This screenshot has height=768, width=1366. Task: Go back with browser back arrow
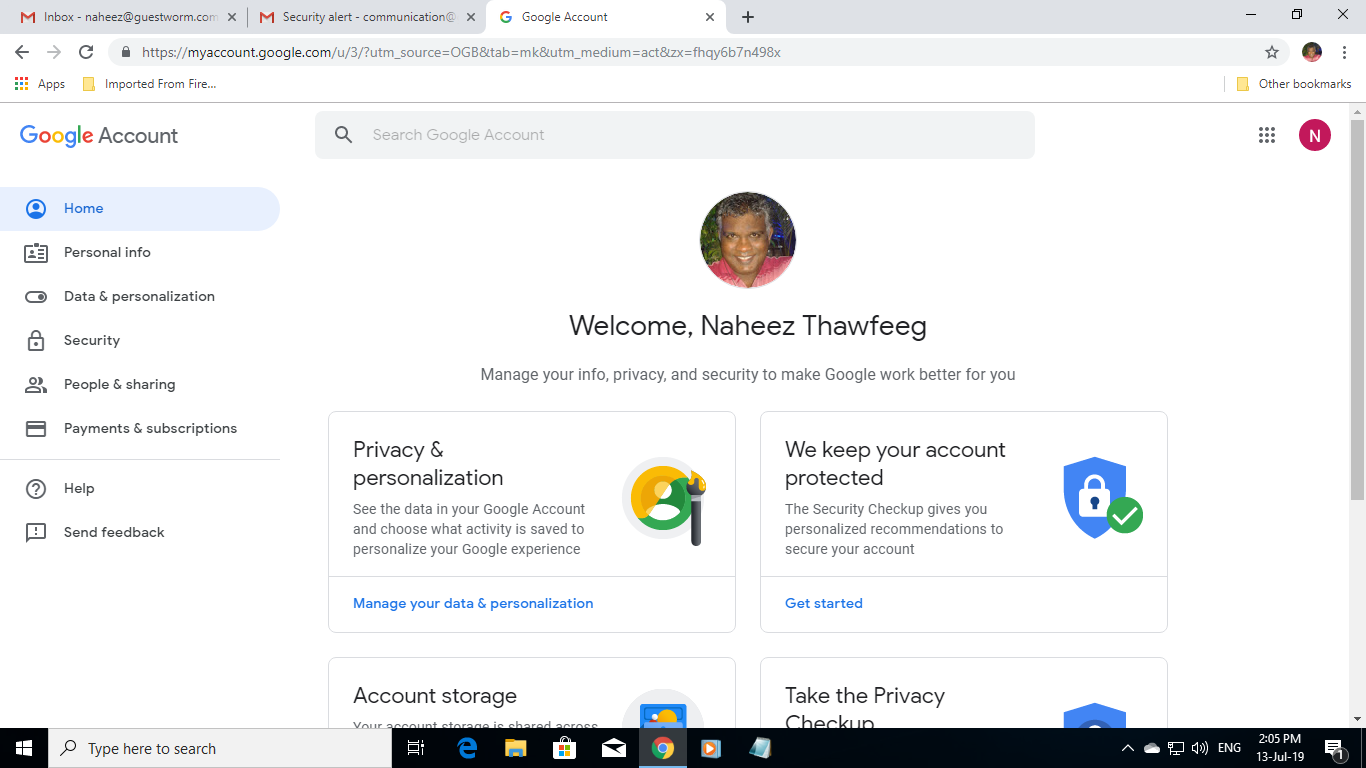pos(22,52)
